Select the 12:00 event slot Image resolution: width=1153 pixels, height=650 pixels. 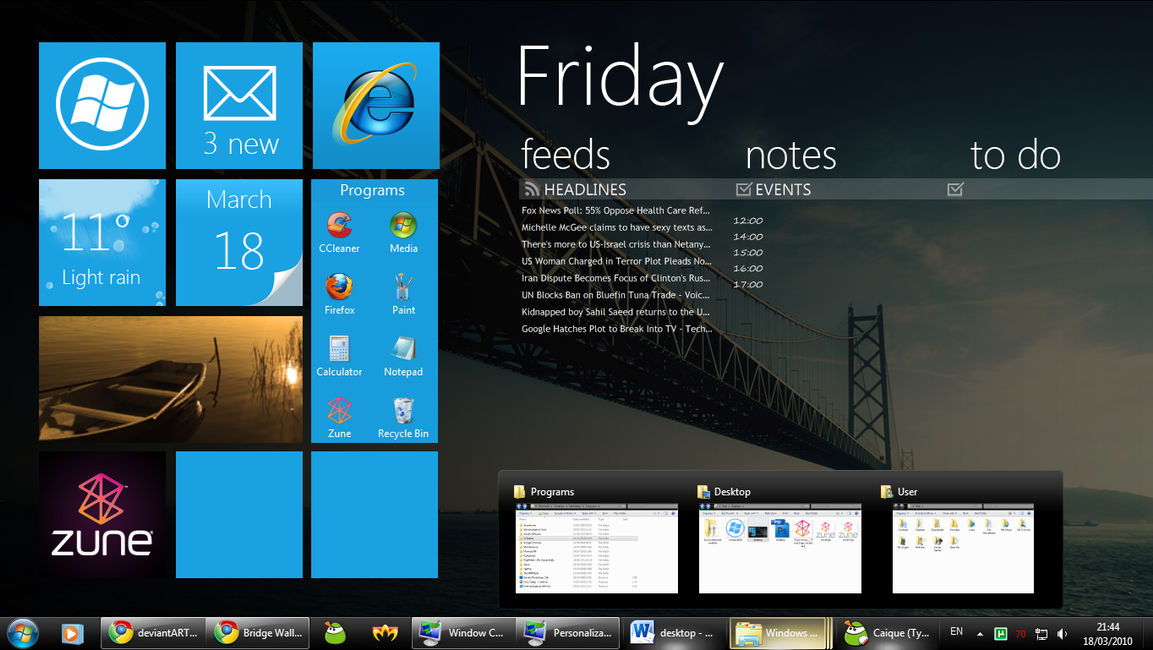pos(748,221)
